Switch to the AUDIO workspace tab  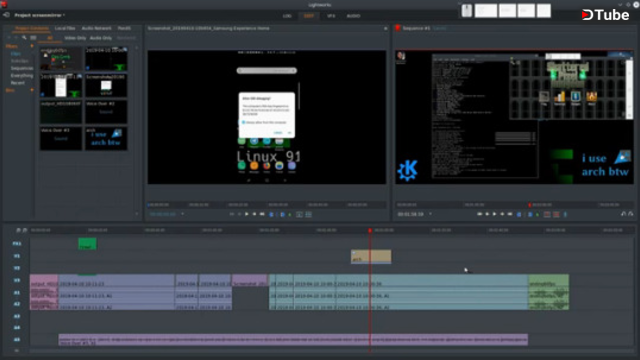(x=353, y=16)
